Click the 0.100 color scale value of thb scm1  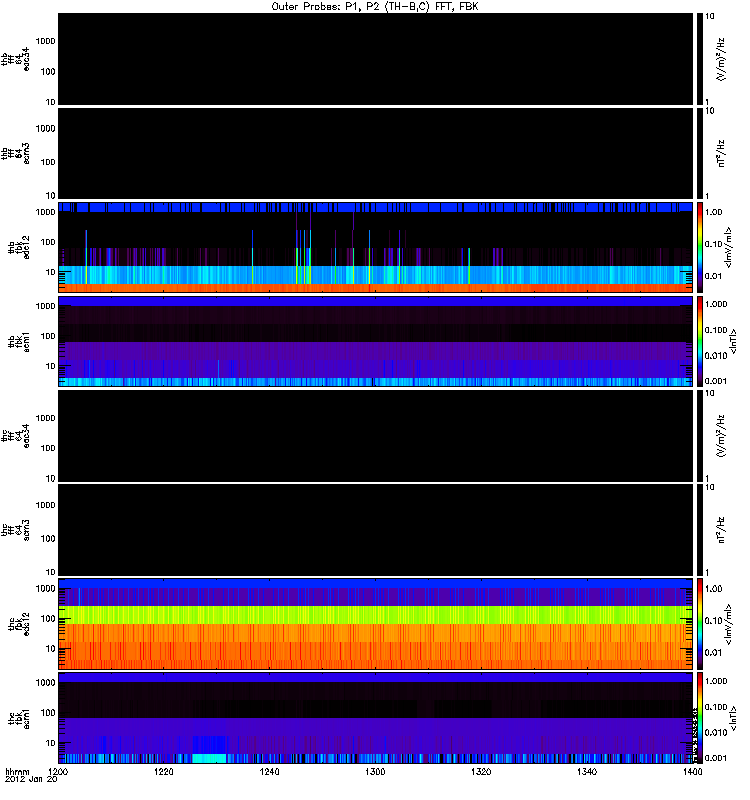click(x=716, y=330)
